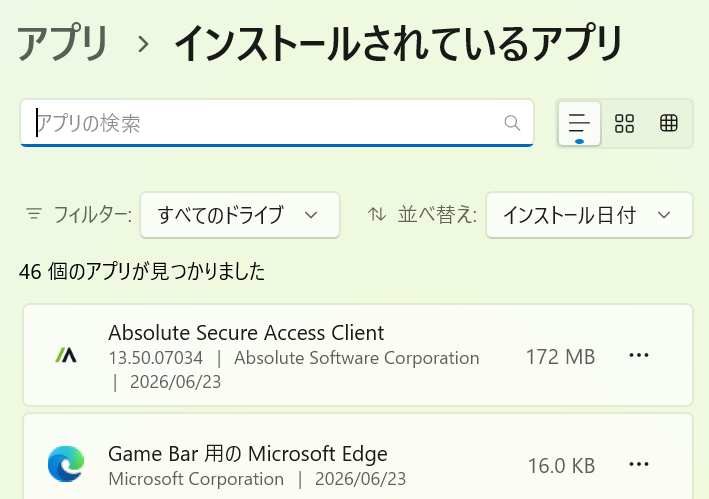
Task: Click the sort arrows icon
Action: point(377,214)
